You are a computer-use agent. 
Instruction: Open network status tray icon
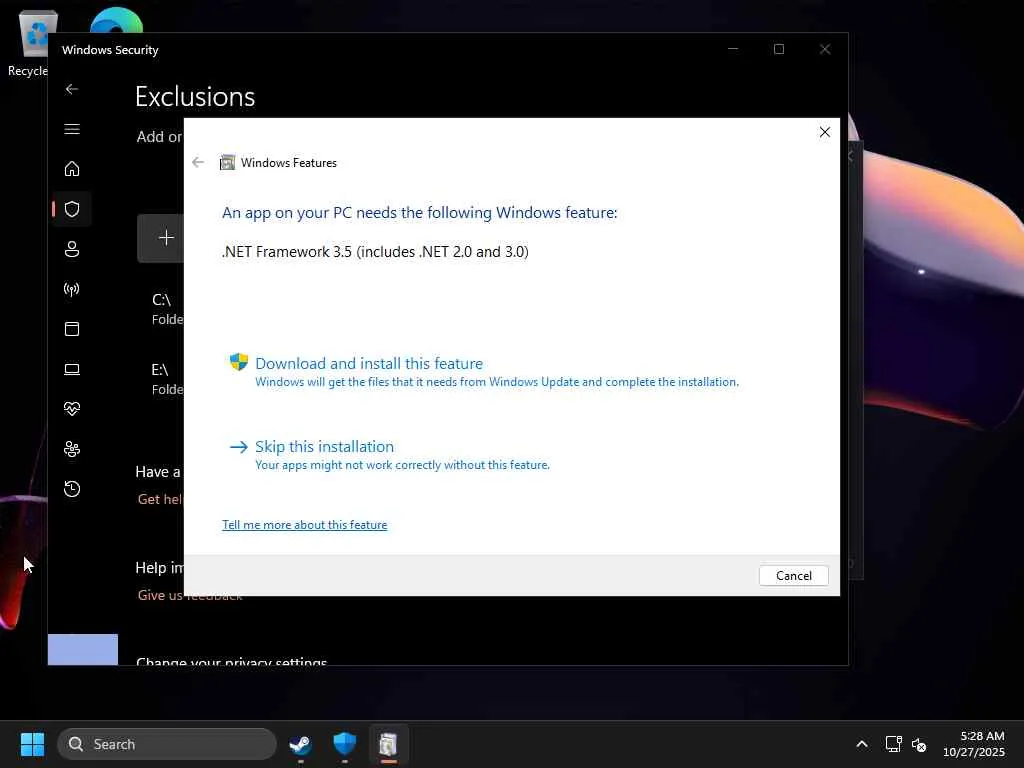pyautogui.click(x=893, y=744)
